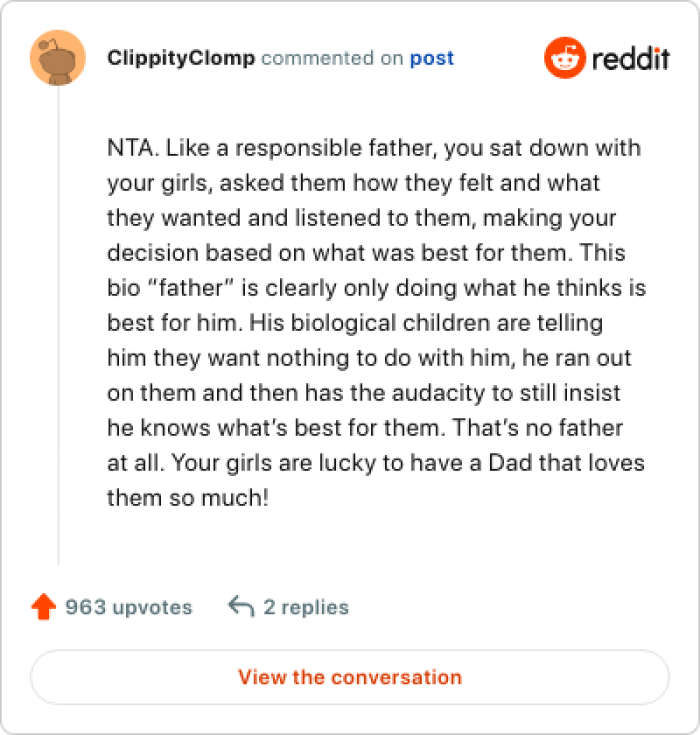Upvote the comment with the orange arrow
The image size is (700, 735).
click(x=43, y=607)
